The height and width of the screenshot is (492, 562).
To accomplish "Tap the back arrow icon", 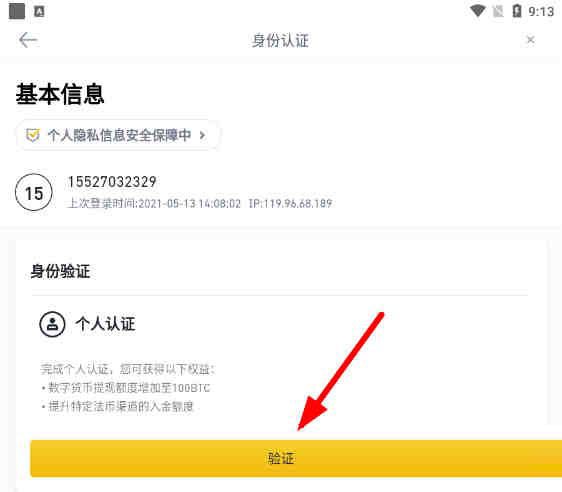I will click(28, 40).
